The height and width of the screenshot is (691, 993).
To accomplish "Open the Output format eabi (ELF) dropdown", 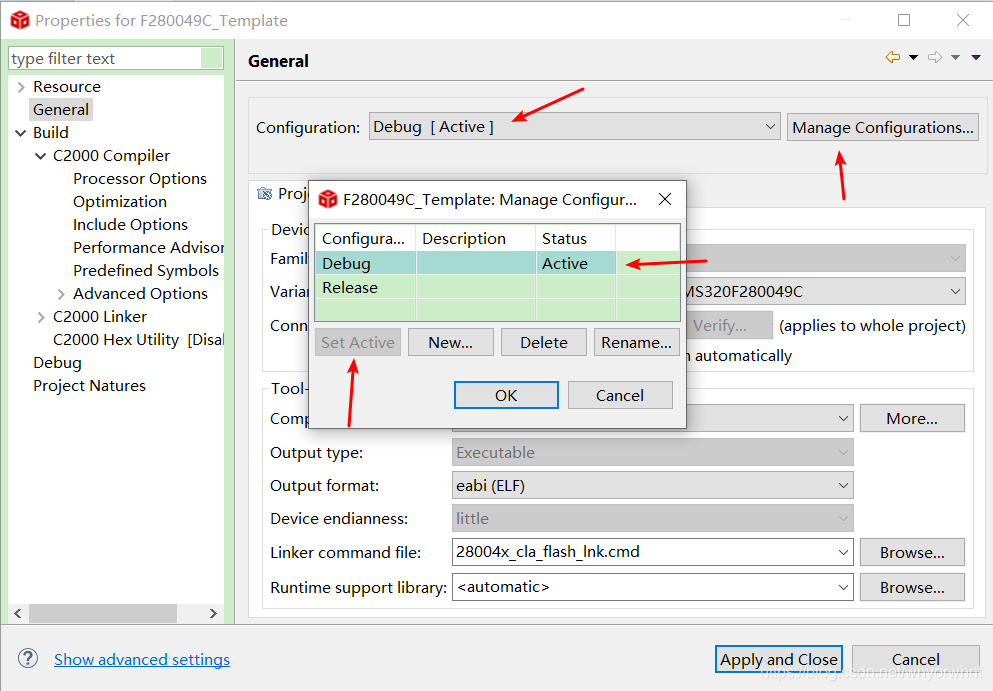I will coord(652,485).
